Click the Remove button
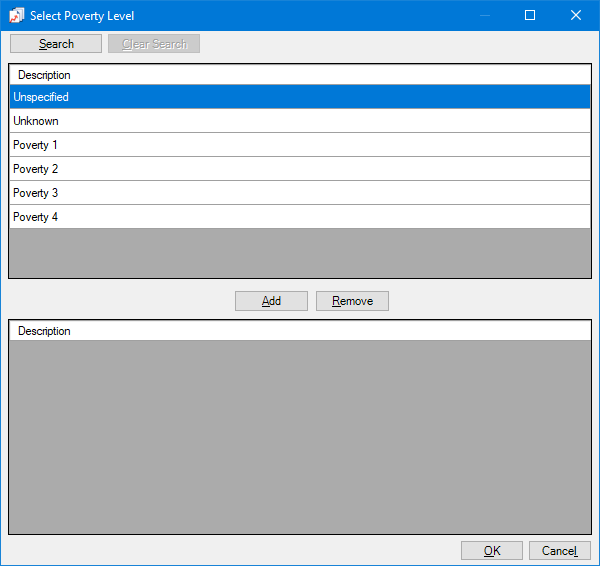The height and width of the screenshot is (566, 600). [352, 301]
